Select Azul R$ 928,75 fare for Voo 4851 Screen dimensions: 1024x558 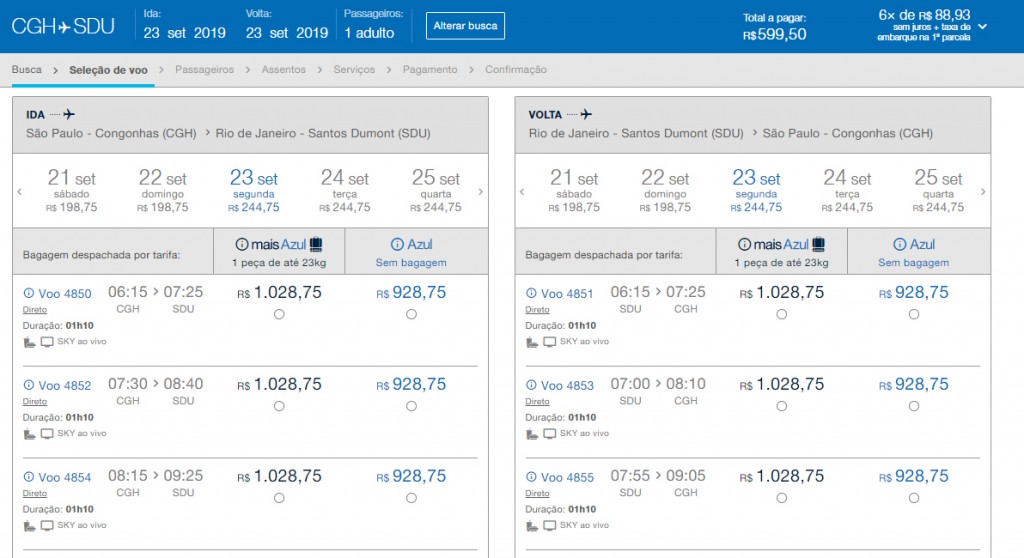(914, 314)
